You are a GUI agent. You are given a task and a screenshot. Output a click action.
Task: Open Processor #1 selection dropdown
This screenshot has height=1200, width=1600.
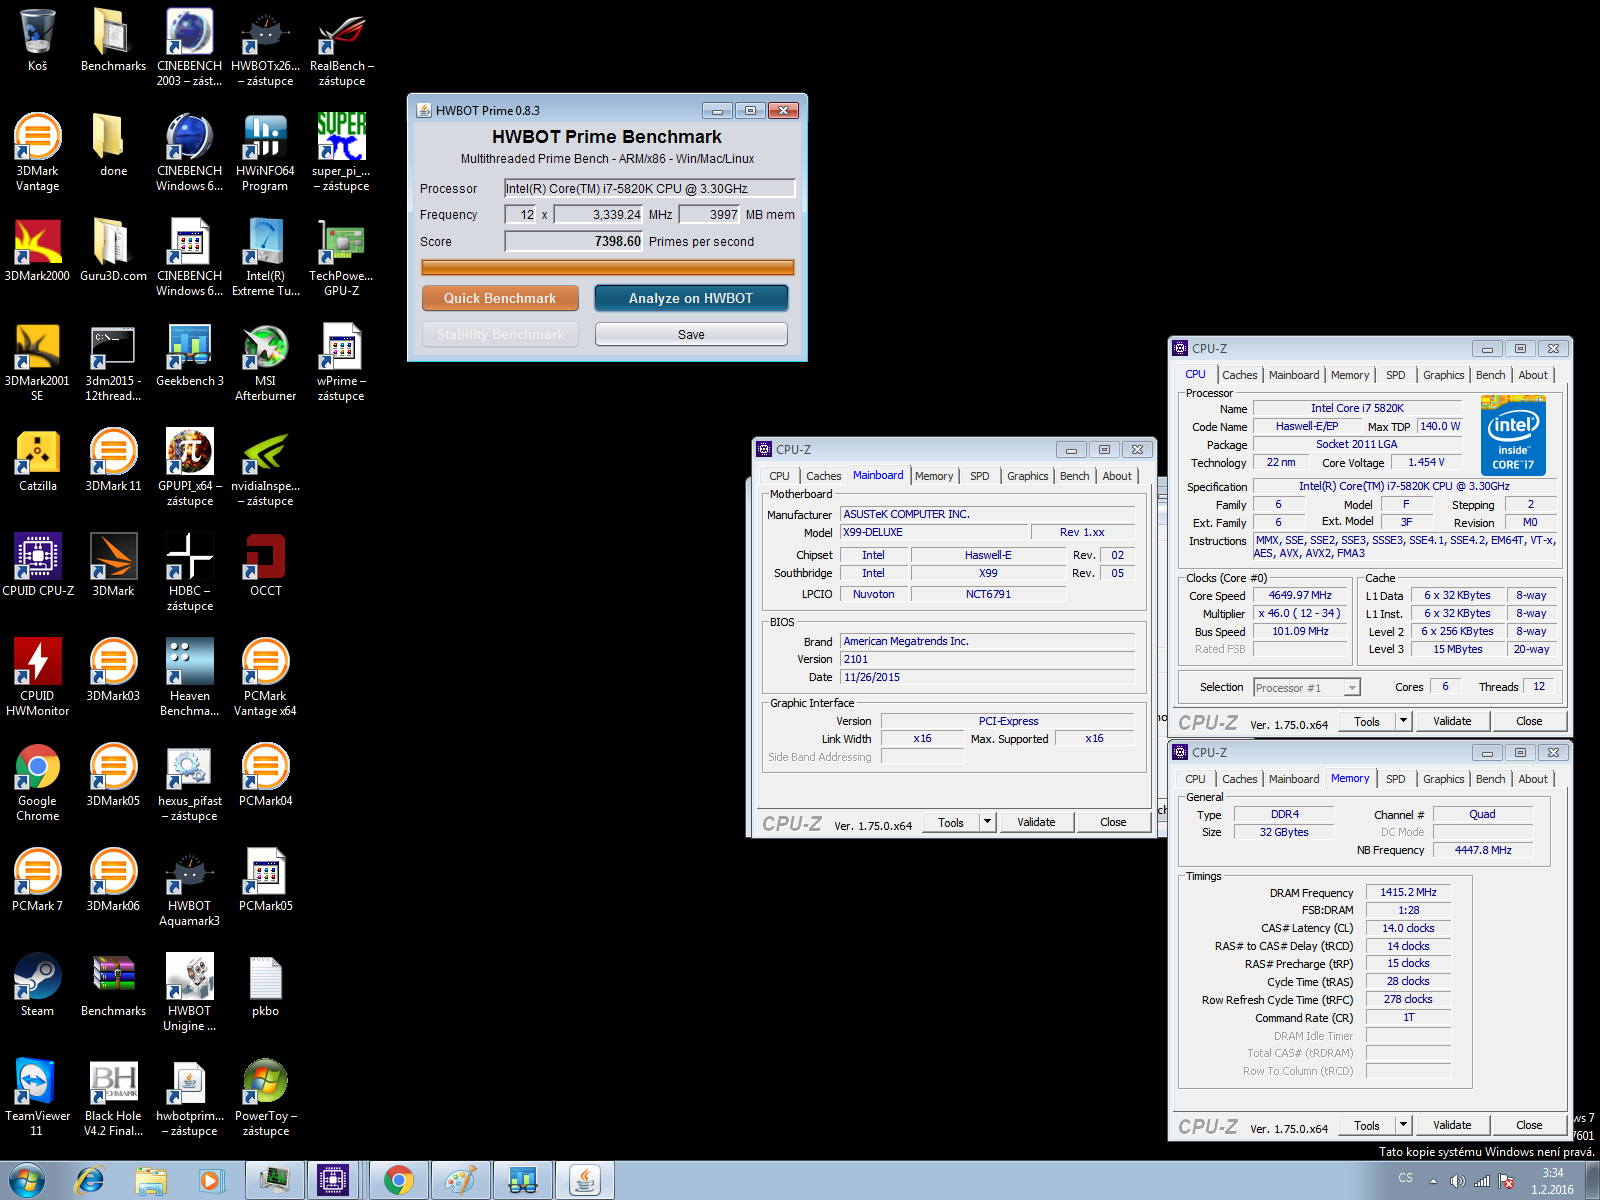pos(1307,688)
